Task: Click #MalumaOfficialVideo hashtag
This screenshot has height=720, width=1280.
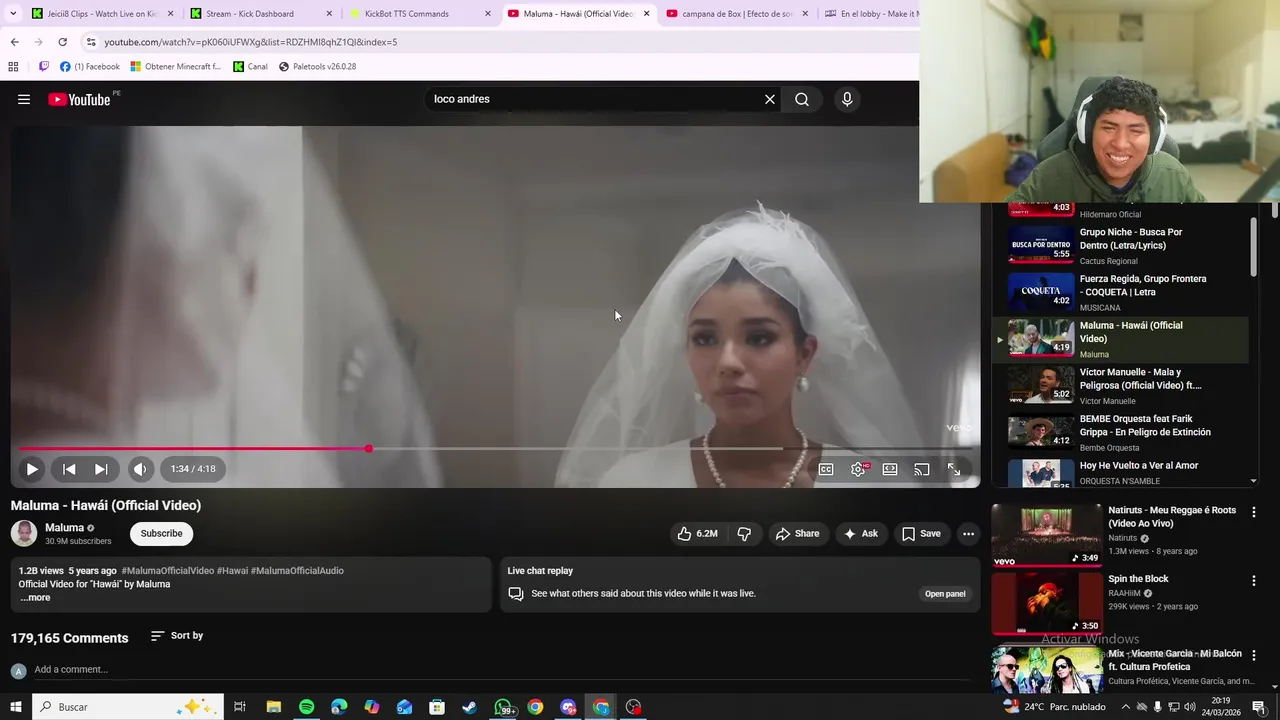Action: pos(168,571)
